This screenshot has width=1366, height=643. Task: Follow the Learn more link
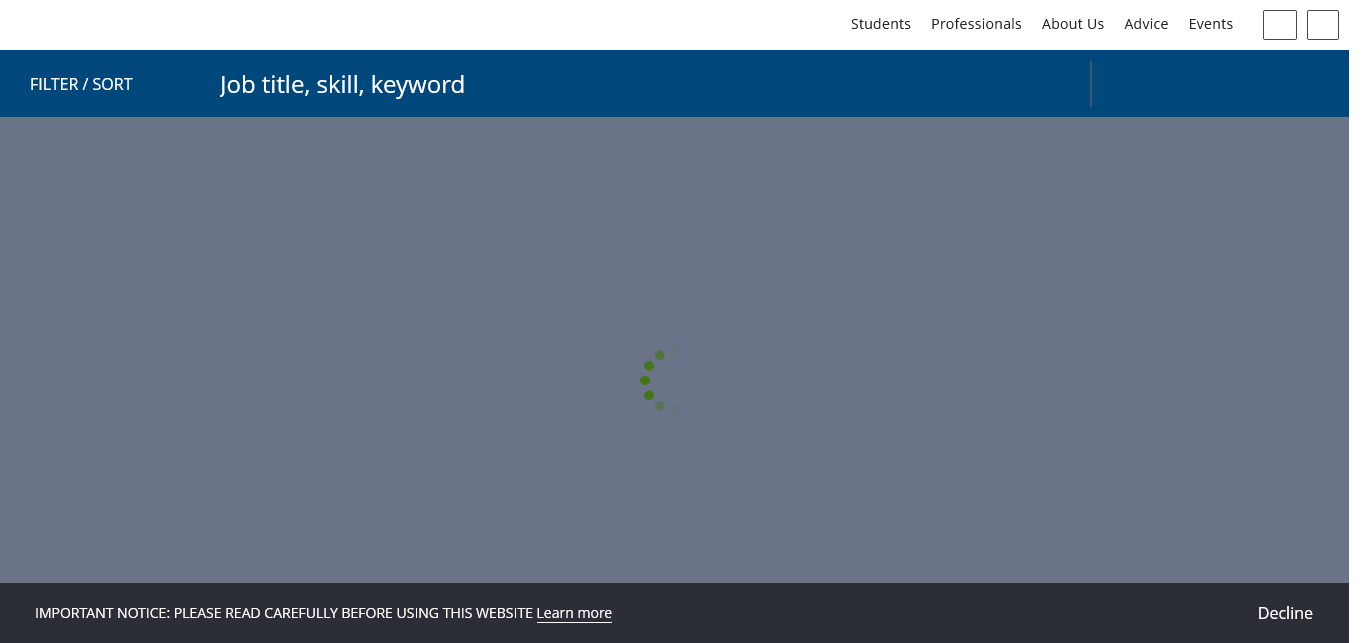tap(574, 613)
